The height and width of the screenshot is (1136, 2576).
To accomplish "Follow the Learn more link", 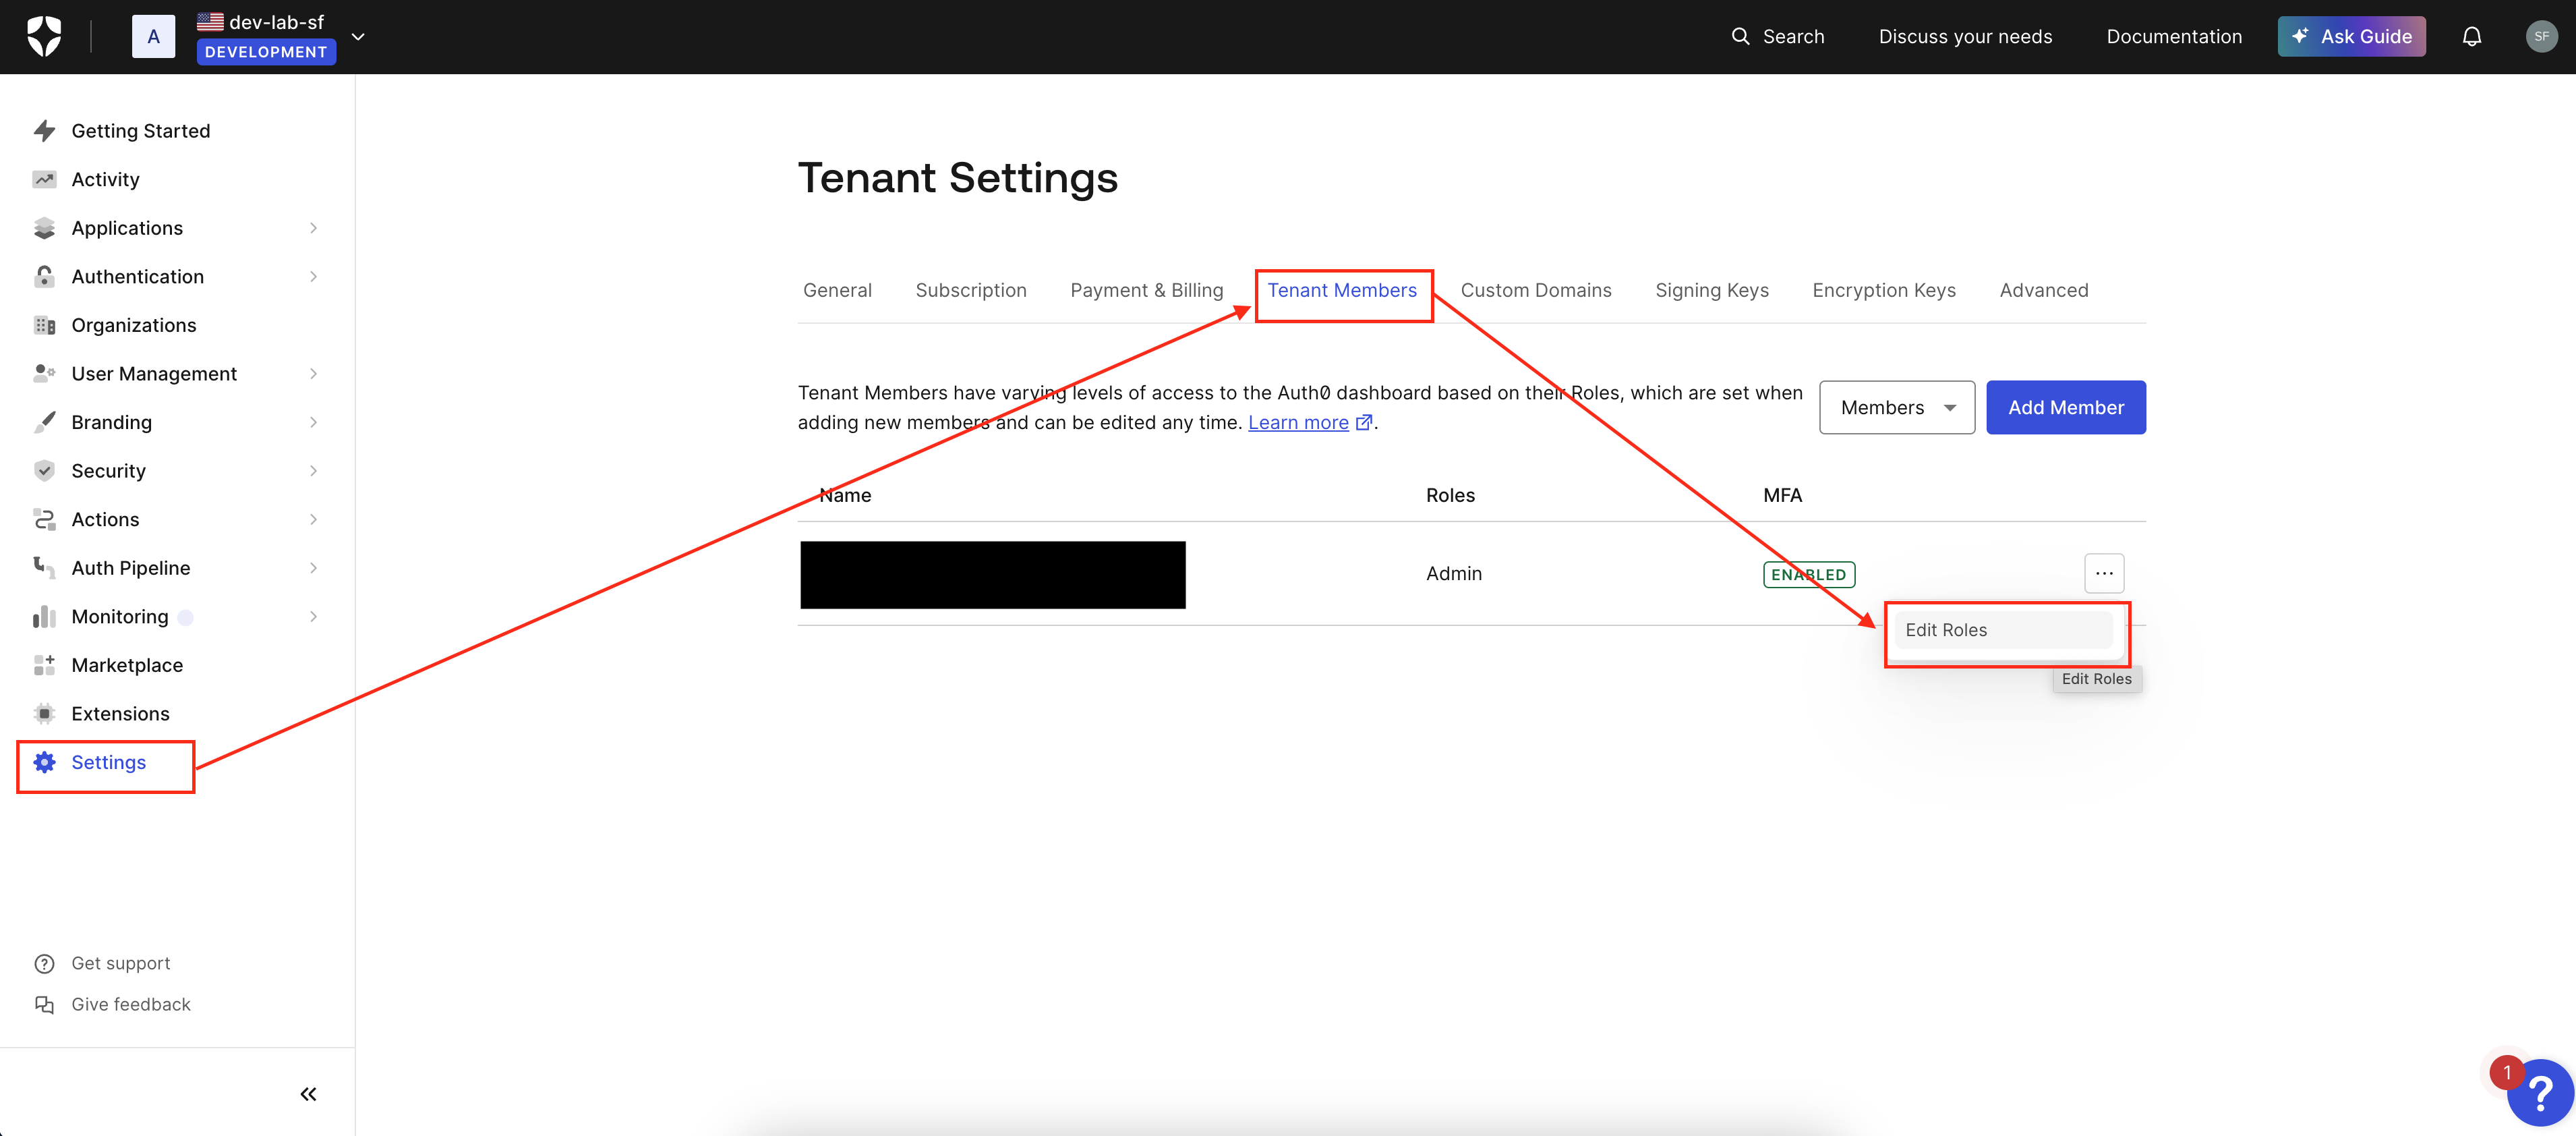I will pyautogui.click(x=1298, y=422).
